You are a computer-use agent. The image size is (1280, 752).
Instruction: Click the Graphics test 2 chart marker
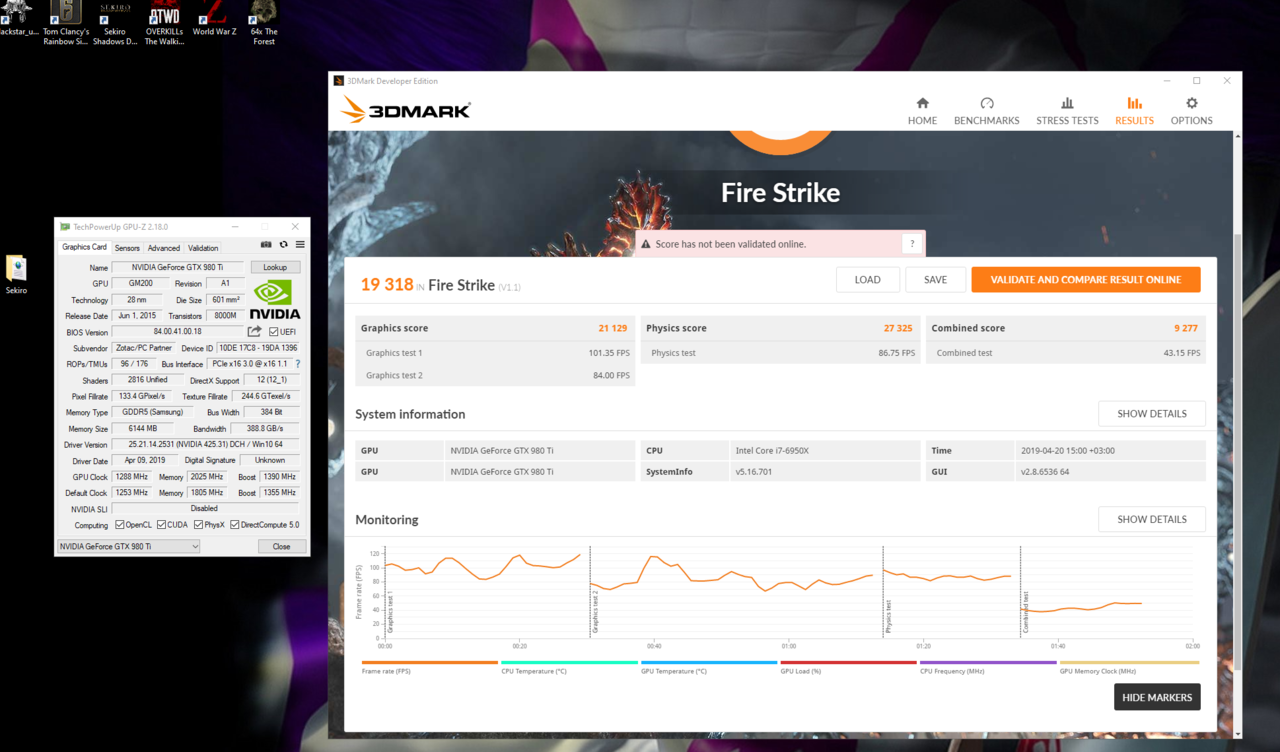point(595,611)
